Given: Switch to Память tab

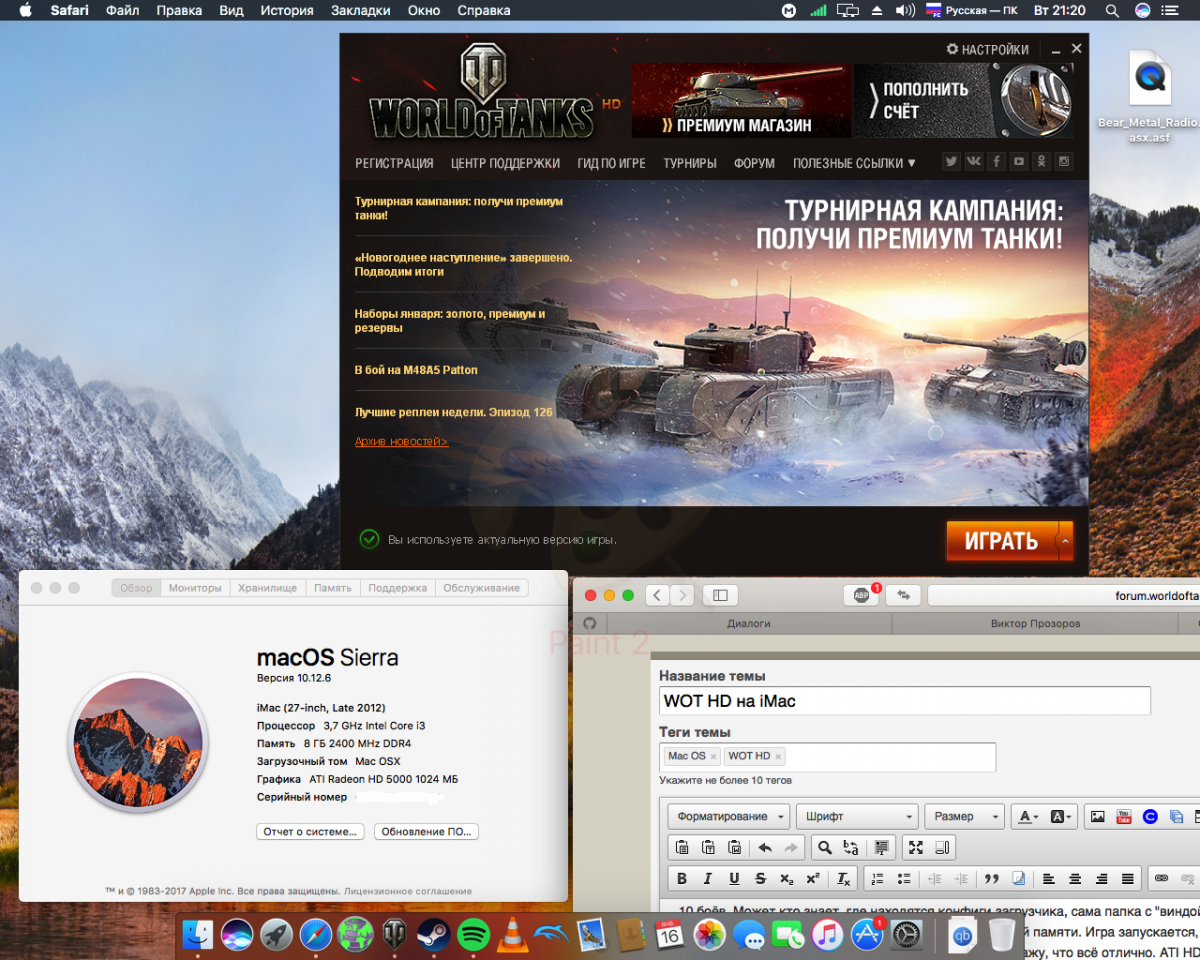Looking at the screenshot, I should click(x=333, y=588).
